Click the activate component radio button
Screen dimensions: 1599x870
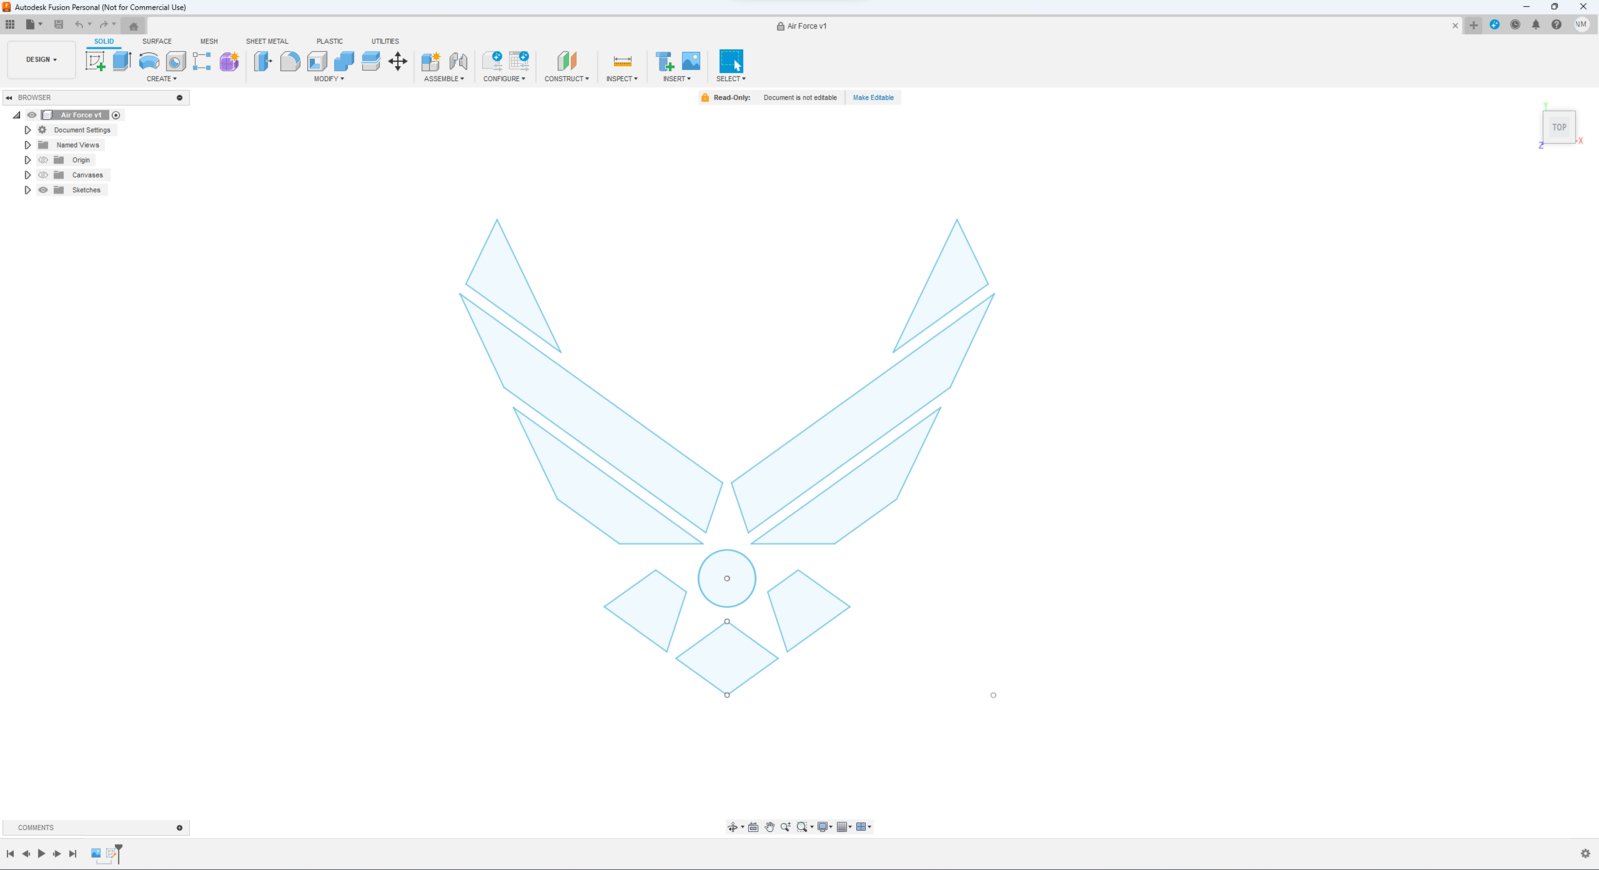(116, 115)
